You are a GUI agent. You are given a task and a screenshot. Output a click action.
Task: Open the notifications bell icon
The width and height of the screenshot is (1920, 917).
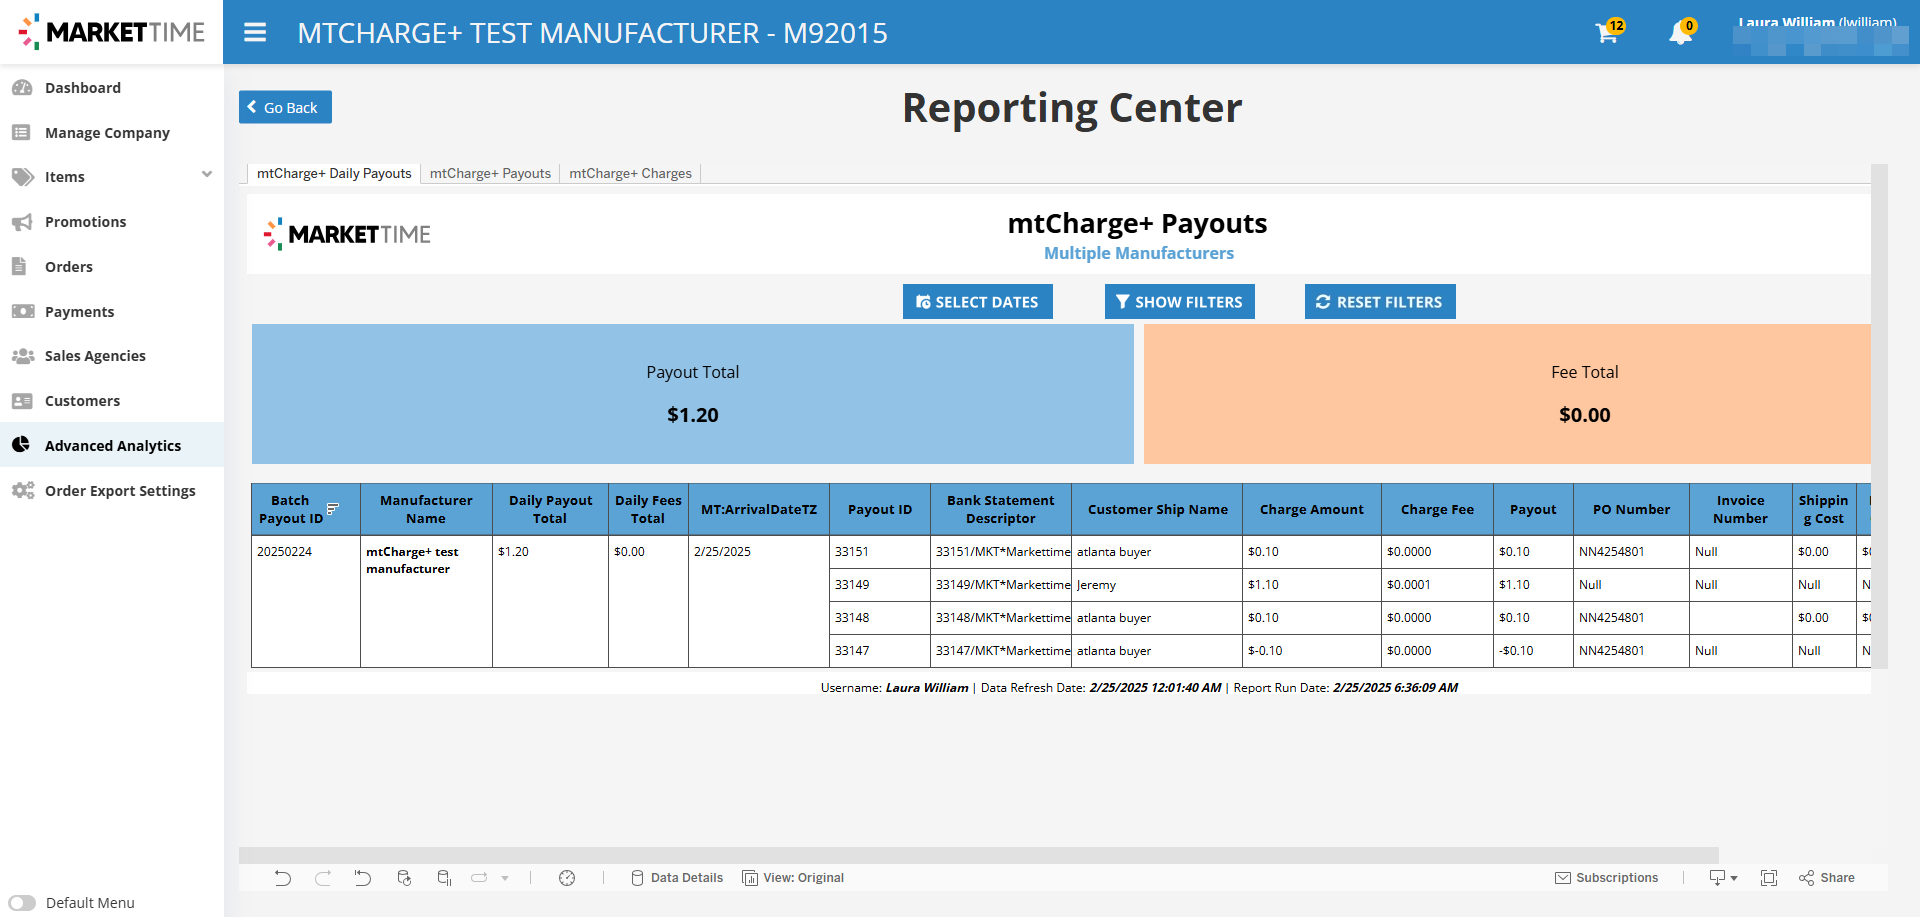coord(1681,33)
